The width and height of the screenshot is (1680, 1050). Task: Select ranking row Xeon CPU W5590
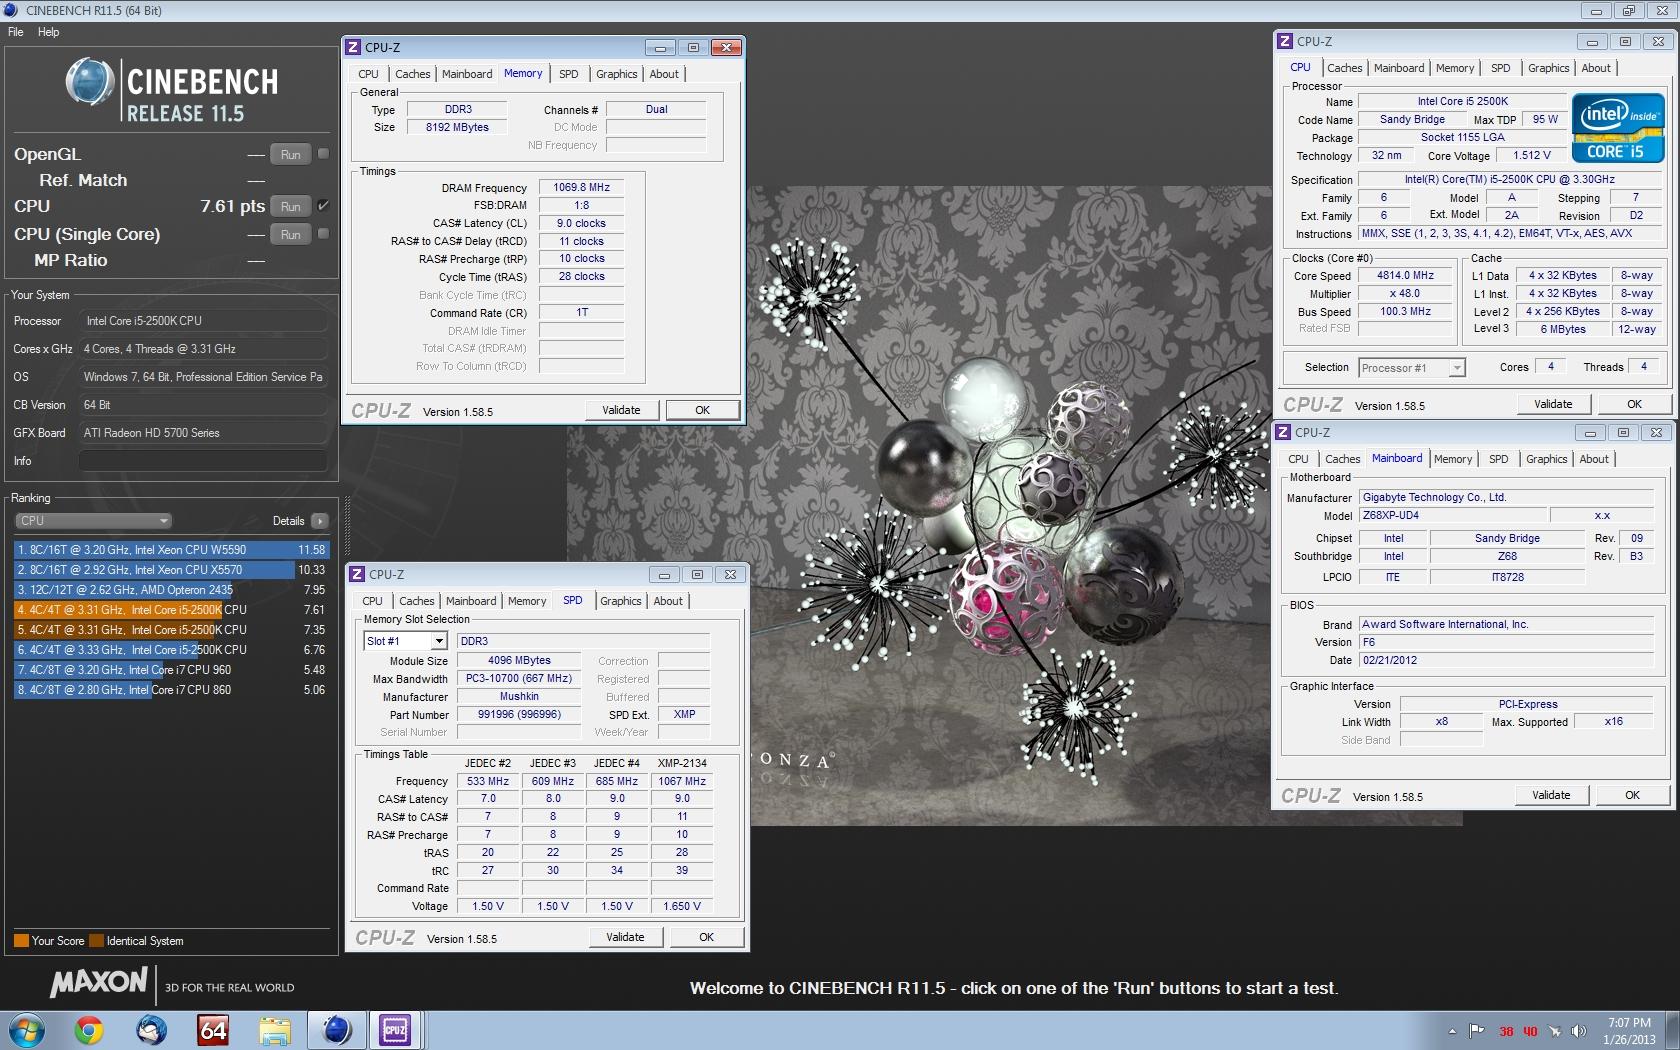[170, 550]
